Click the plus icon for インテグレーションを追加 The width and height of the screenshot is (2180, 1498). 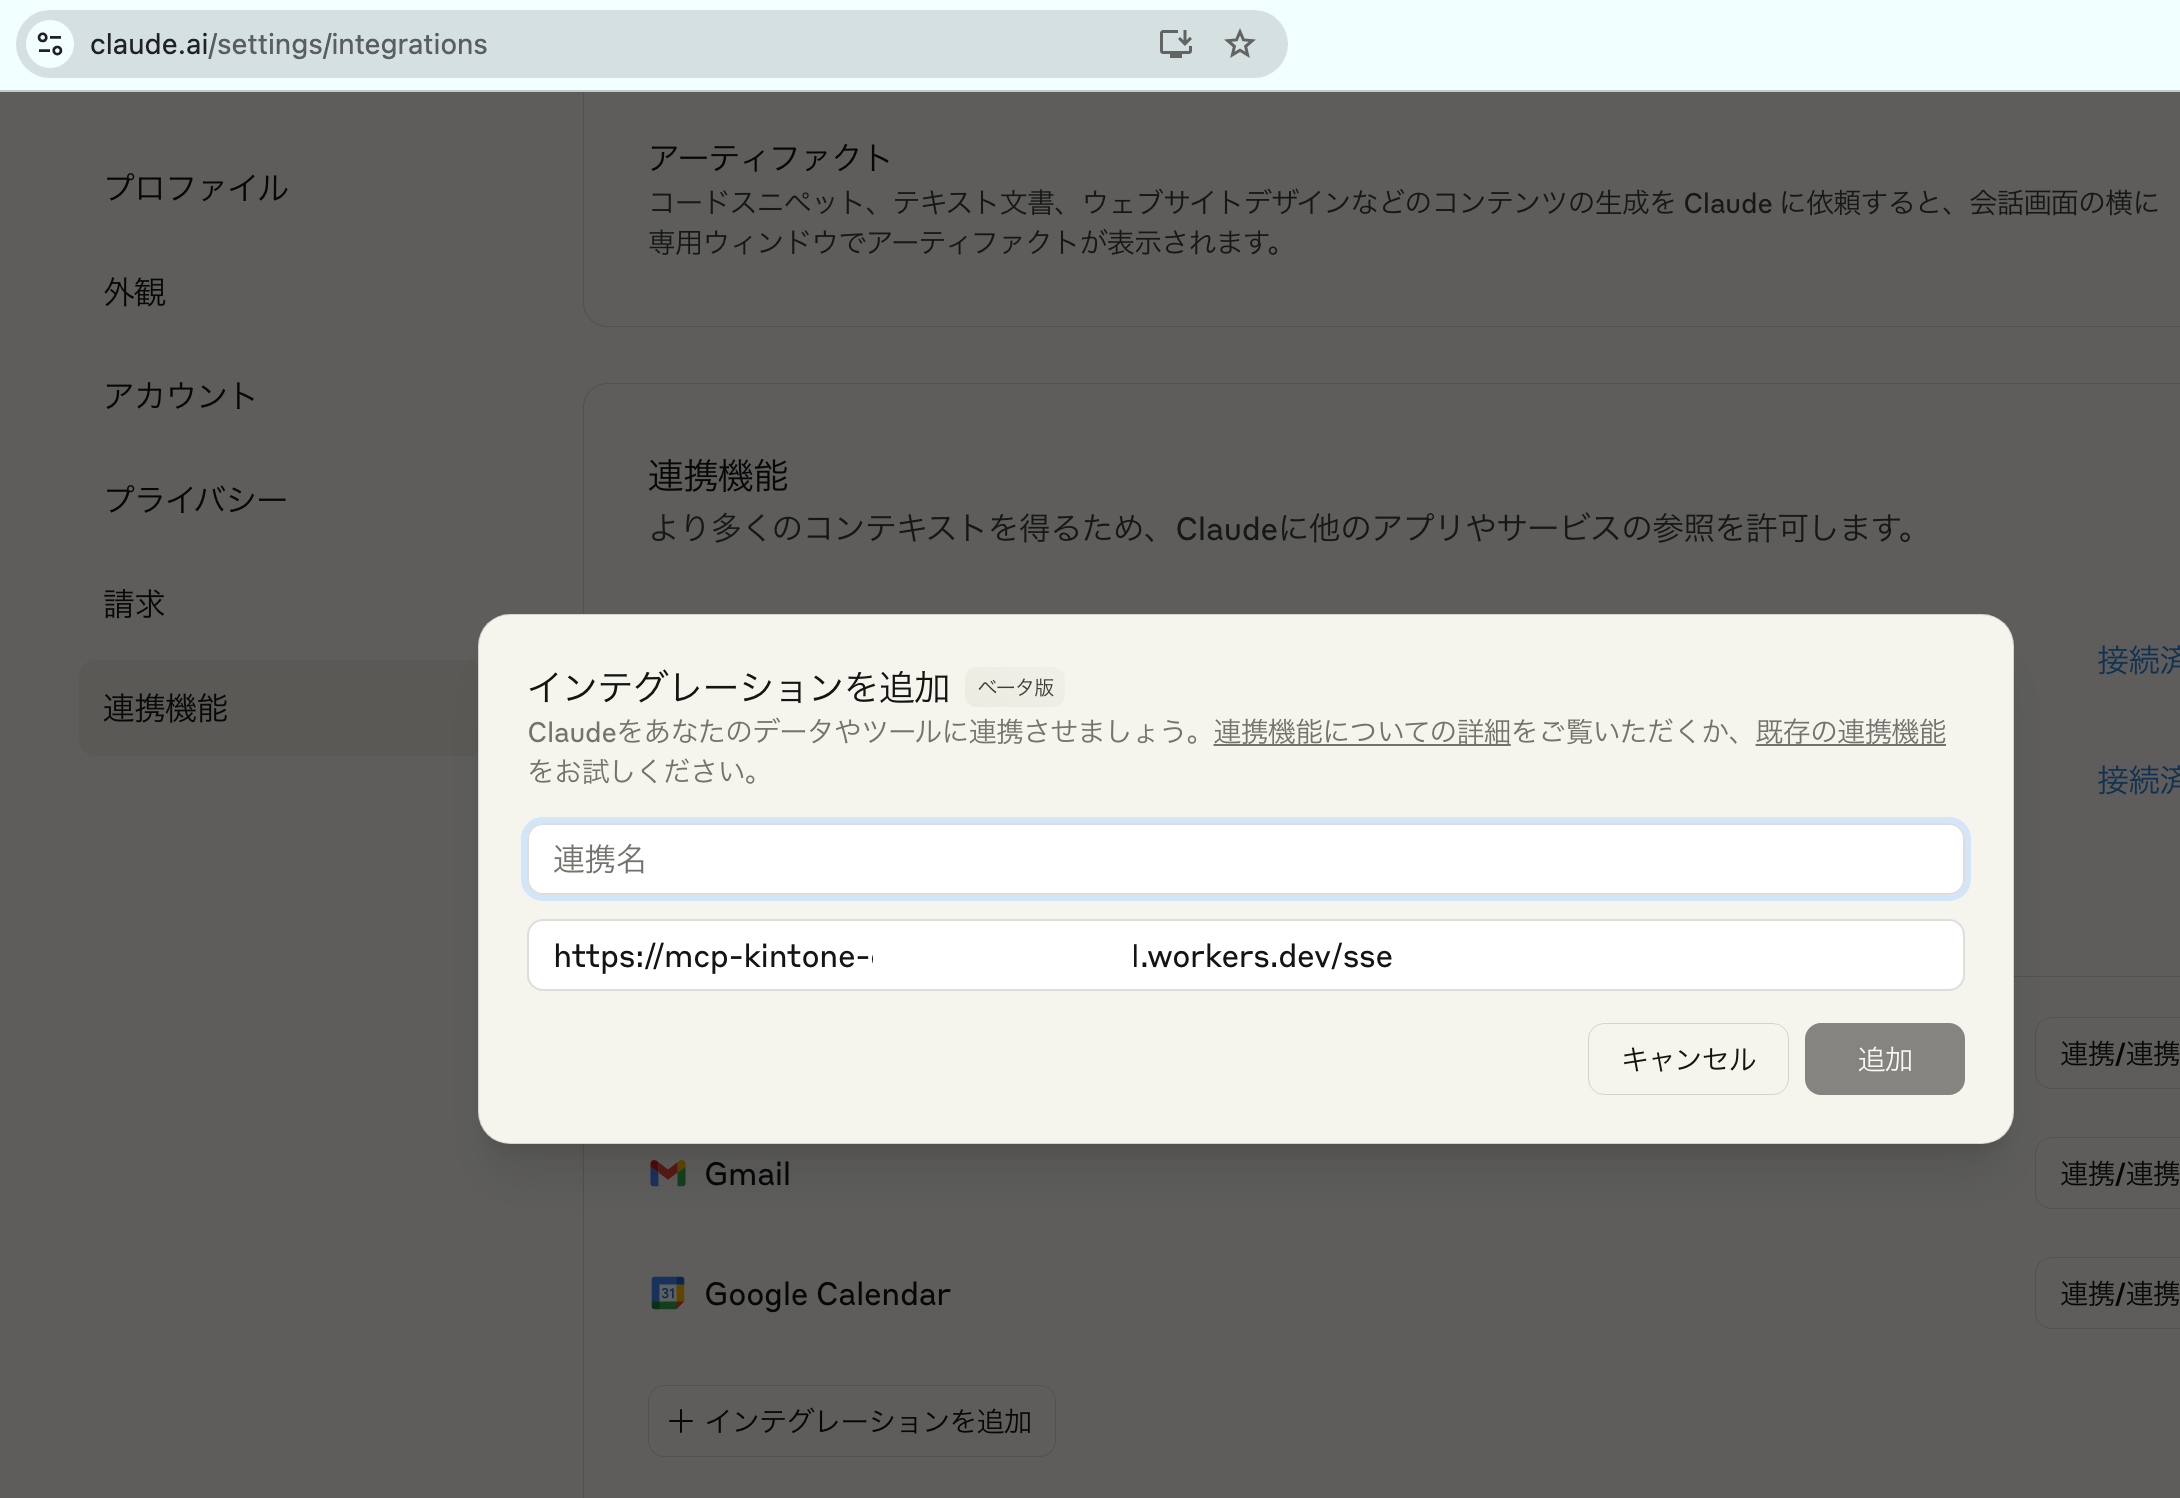pyautogui.click(x=680, y=1421)
